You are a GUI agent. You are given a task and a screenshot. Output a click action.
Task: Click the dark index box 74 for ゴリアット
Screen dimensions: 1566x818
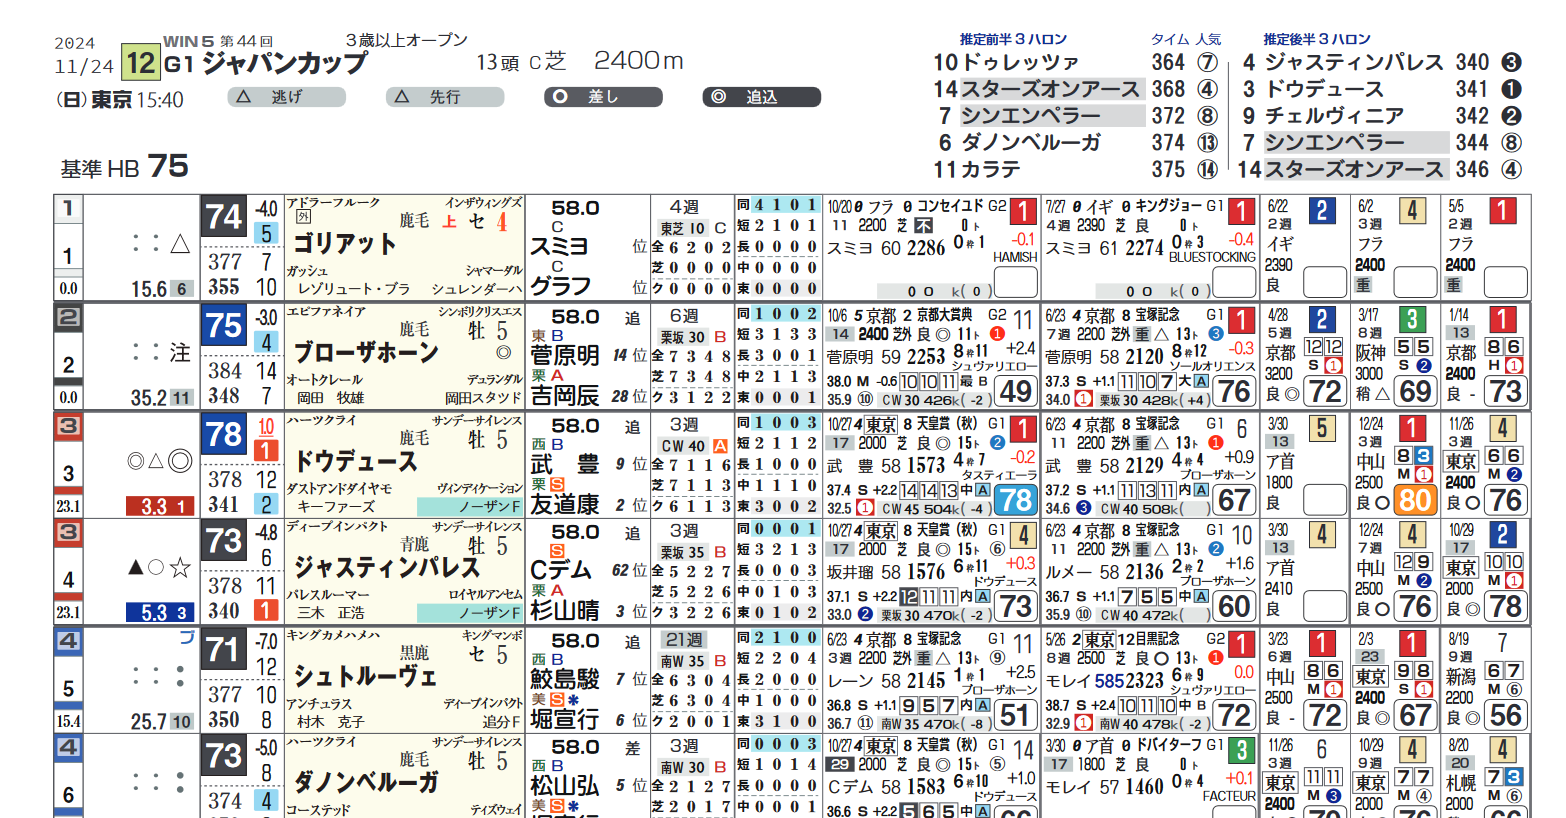coord(224,217)
